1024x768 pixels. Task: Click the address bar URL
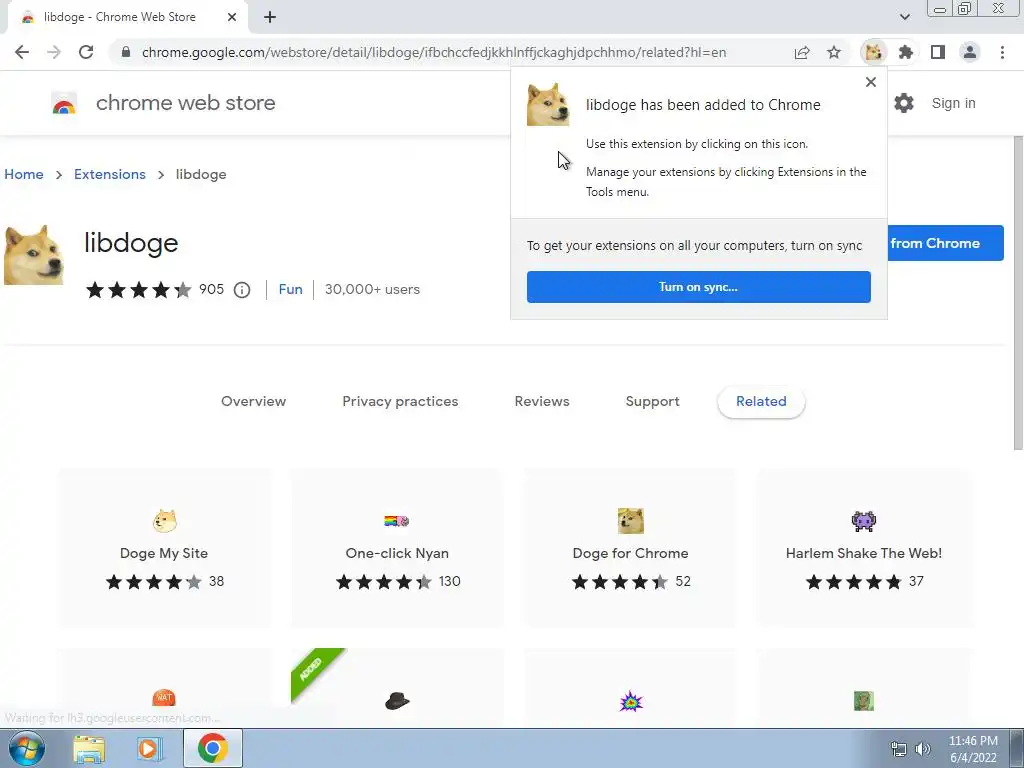pyautogui.click(x=434, y=52)
